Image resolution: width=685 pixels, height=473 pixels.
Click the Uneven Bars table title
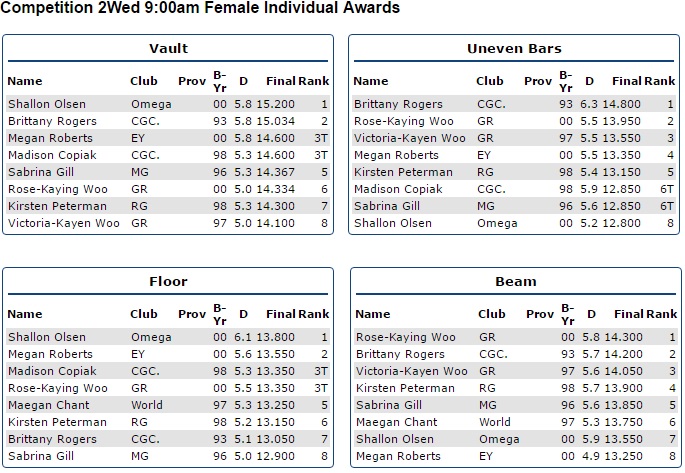pos(514,48)
